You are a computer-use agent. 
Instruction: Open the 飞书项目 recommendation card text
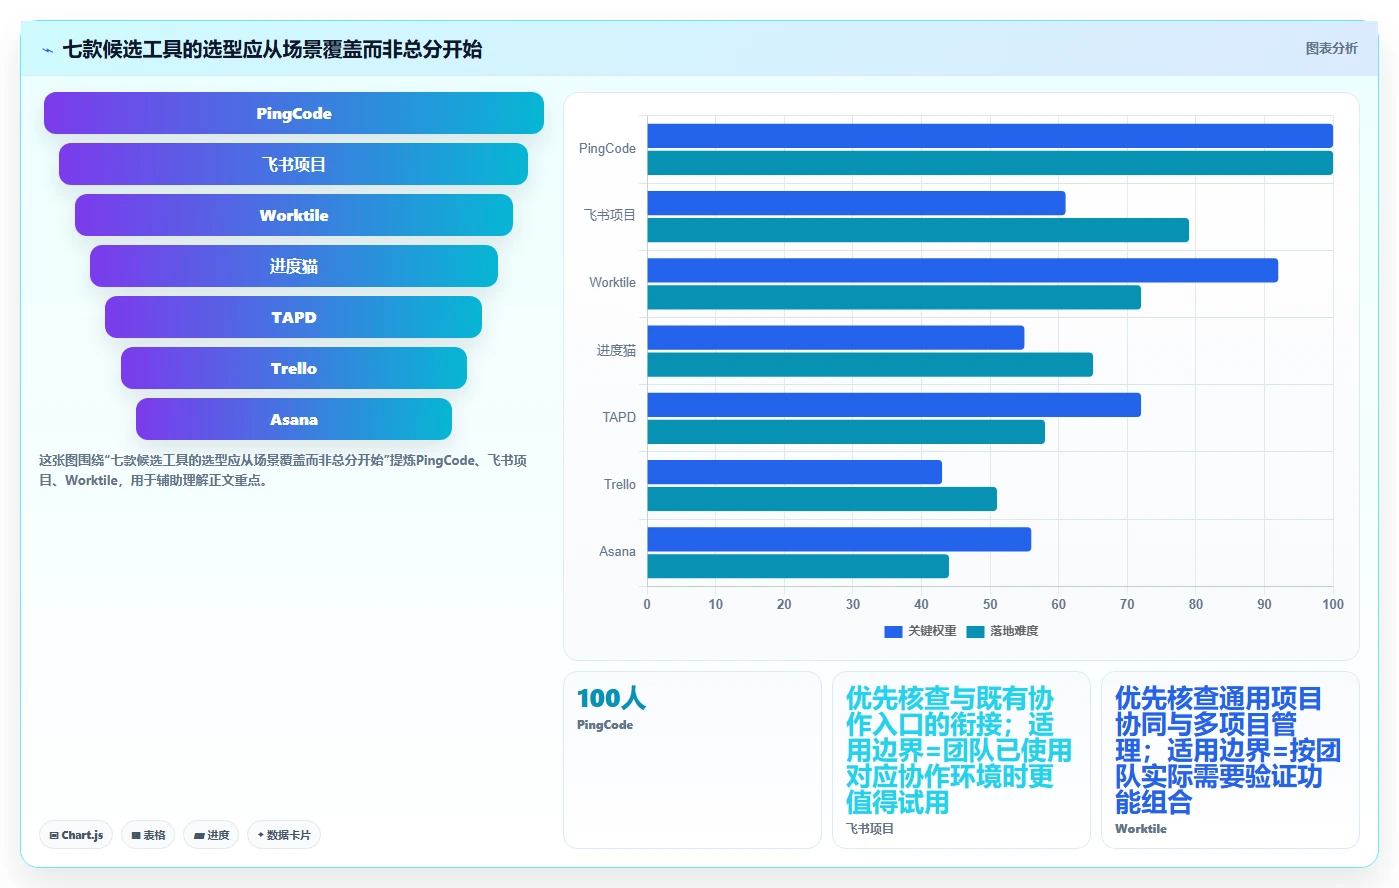pyautogui.click(x=958, y=750)
